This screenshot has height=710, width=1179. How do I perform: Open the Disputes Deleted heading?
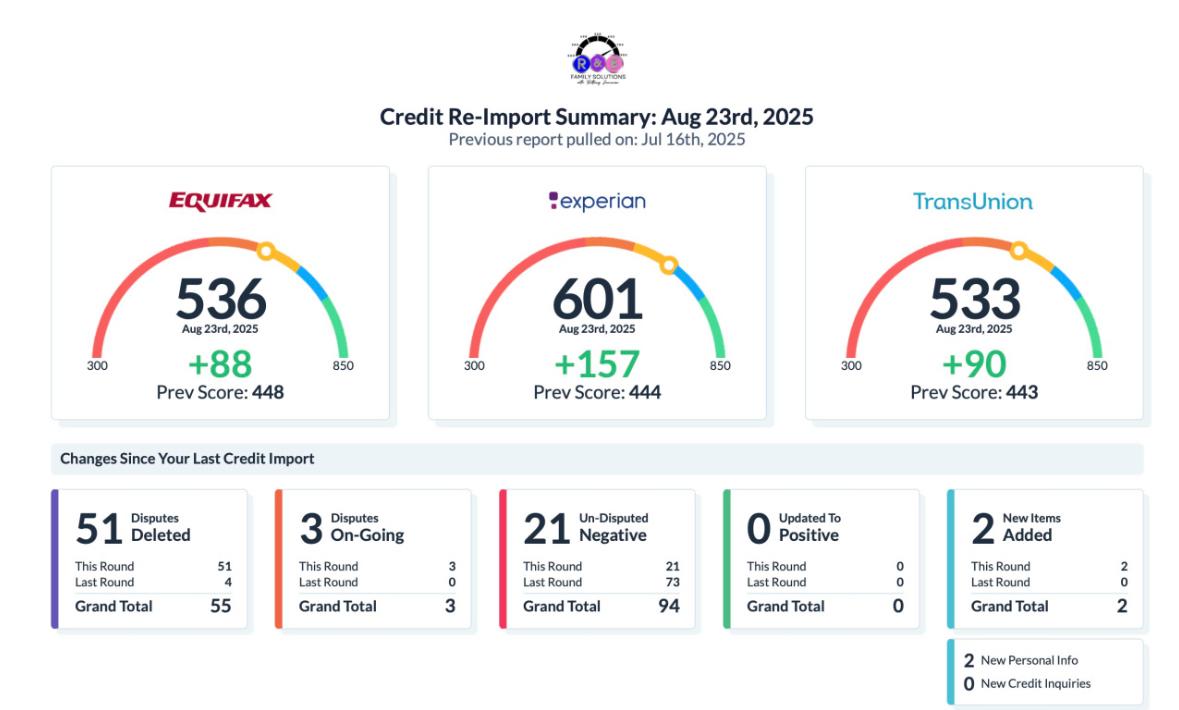pyautogui.click(x=161, y=527)
